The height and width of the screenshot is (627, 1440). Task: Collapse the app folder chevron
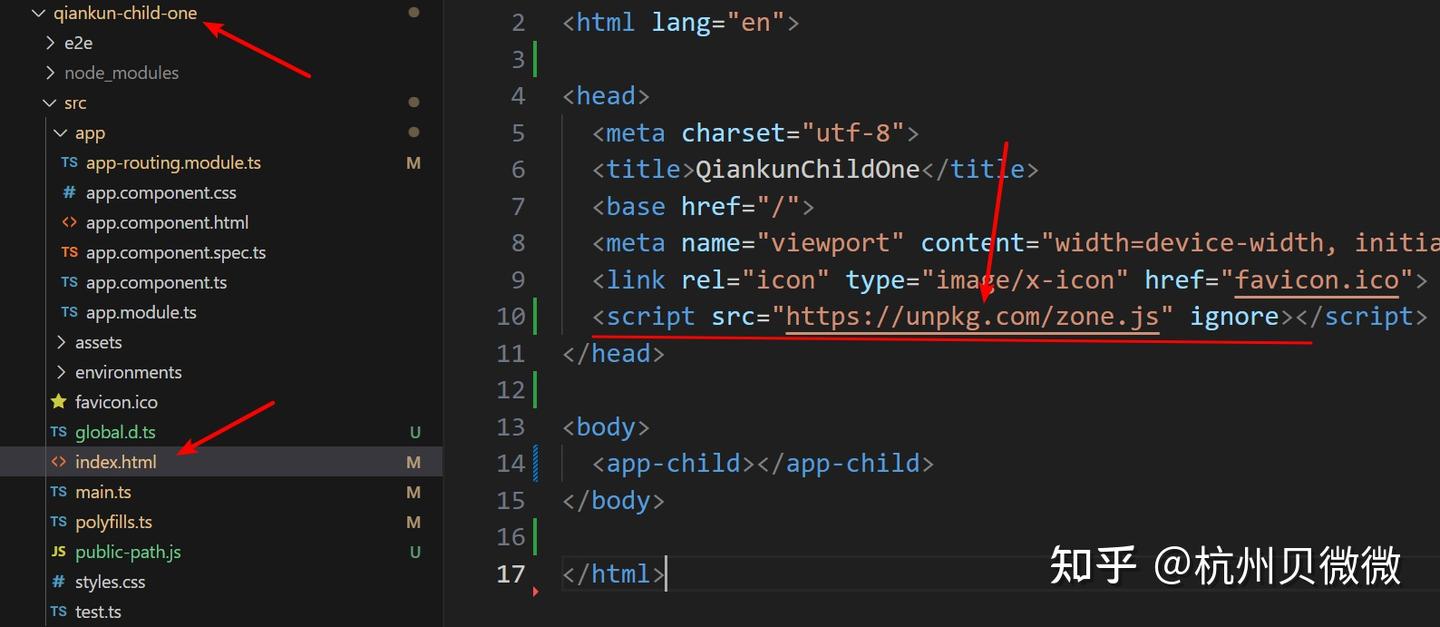coord(60,133)
